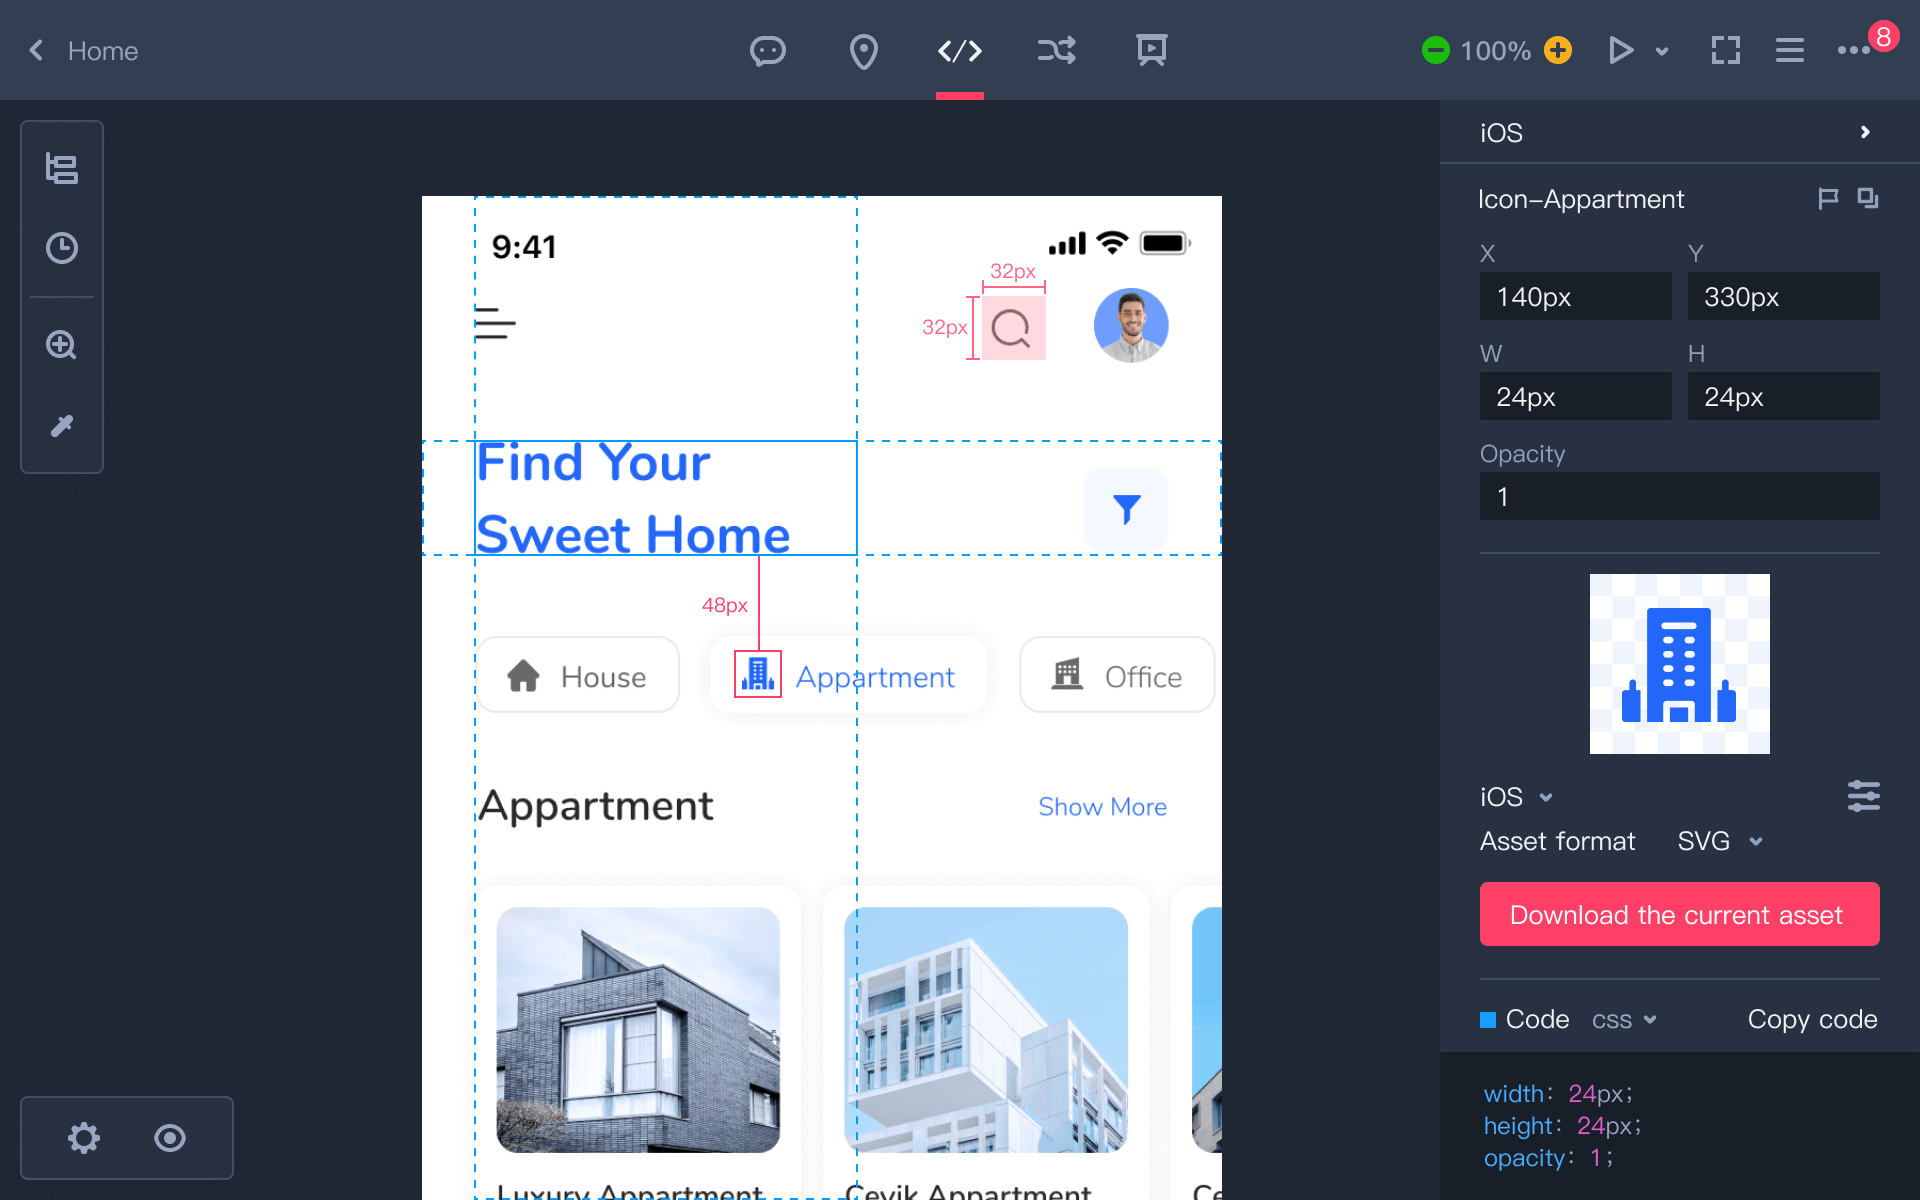Select the search icon in the mockup
1920x1200 pixels.
click(1013, 328)
